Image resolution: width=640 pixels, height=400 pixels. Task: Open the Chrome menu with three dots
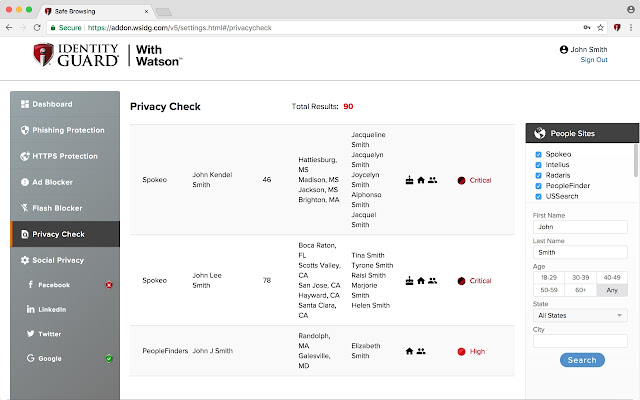(x=630, y=28)
